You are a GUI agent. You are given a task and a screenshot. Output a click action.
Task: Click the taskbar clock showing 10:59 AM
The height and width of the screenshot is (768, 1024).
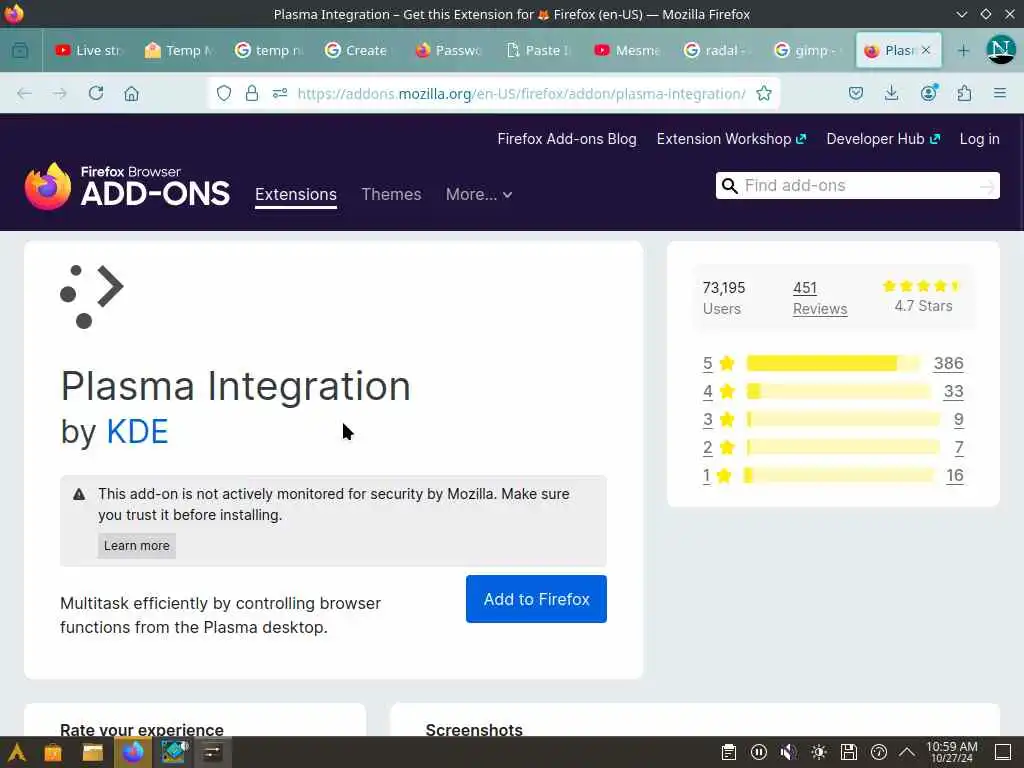click(952, 752)
